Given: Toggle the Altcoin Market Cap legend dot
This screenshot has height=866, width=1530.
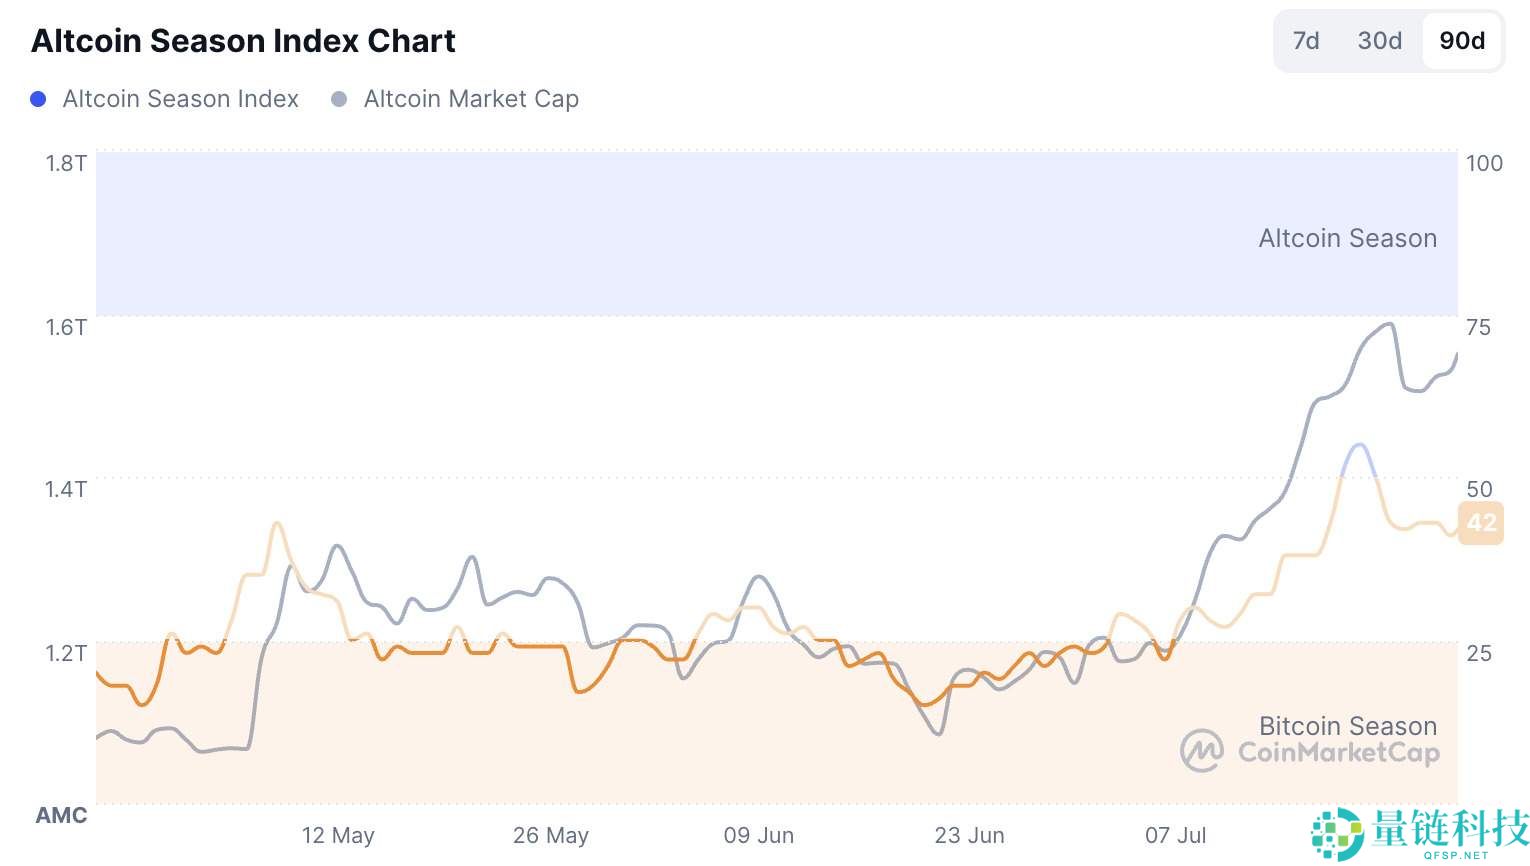Looking at the screenshot, I should [x=340, y=99].
